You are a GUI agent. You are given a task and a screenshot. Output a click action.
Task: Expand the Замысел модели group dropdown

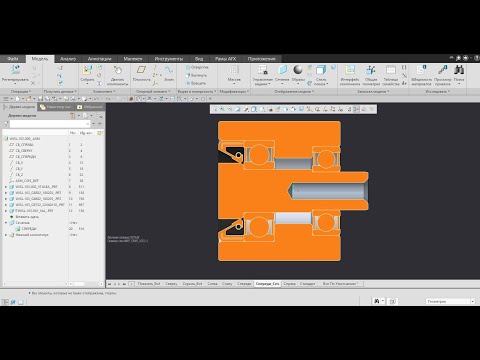[x=373, y=91]
